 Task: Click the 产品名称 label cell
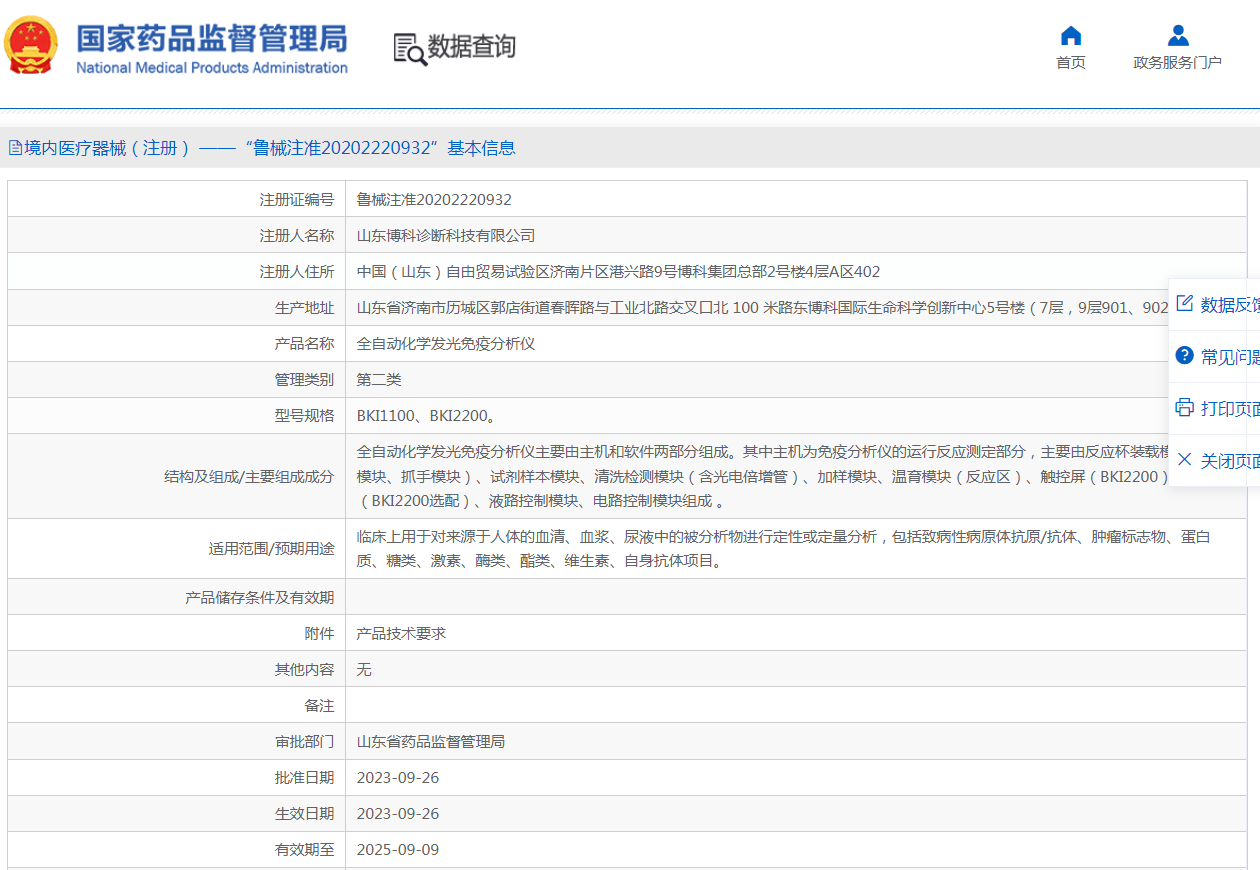[x=177, y=343]
